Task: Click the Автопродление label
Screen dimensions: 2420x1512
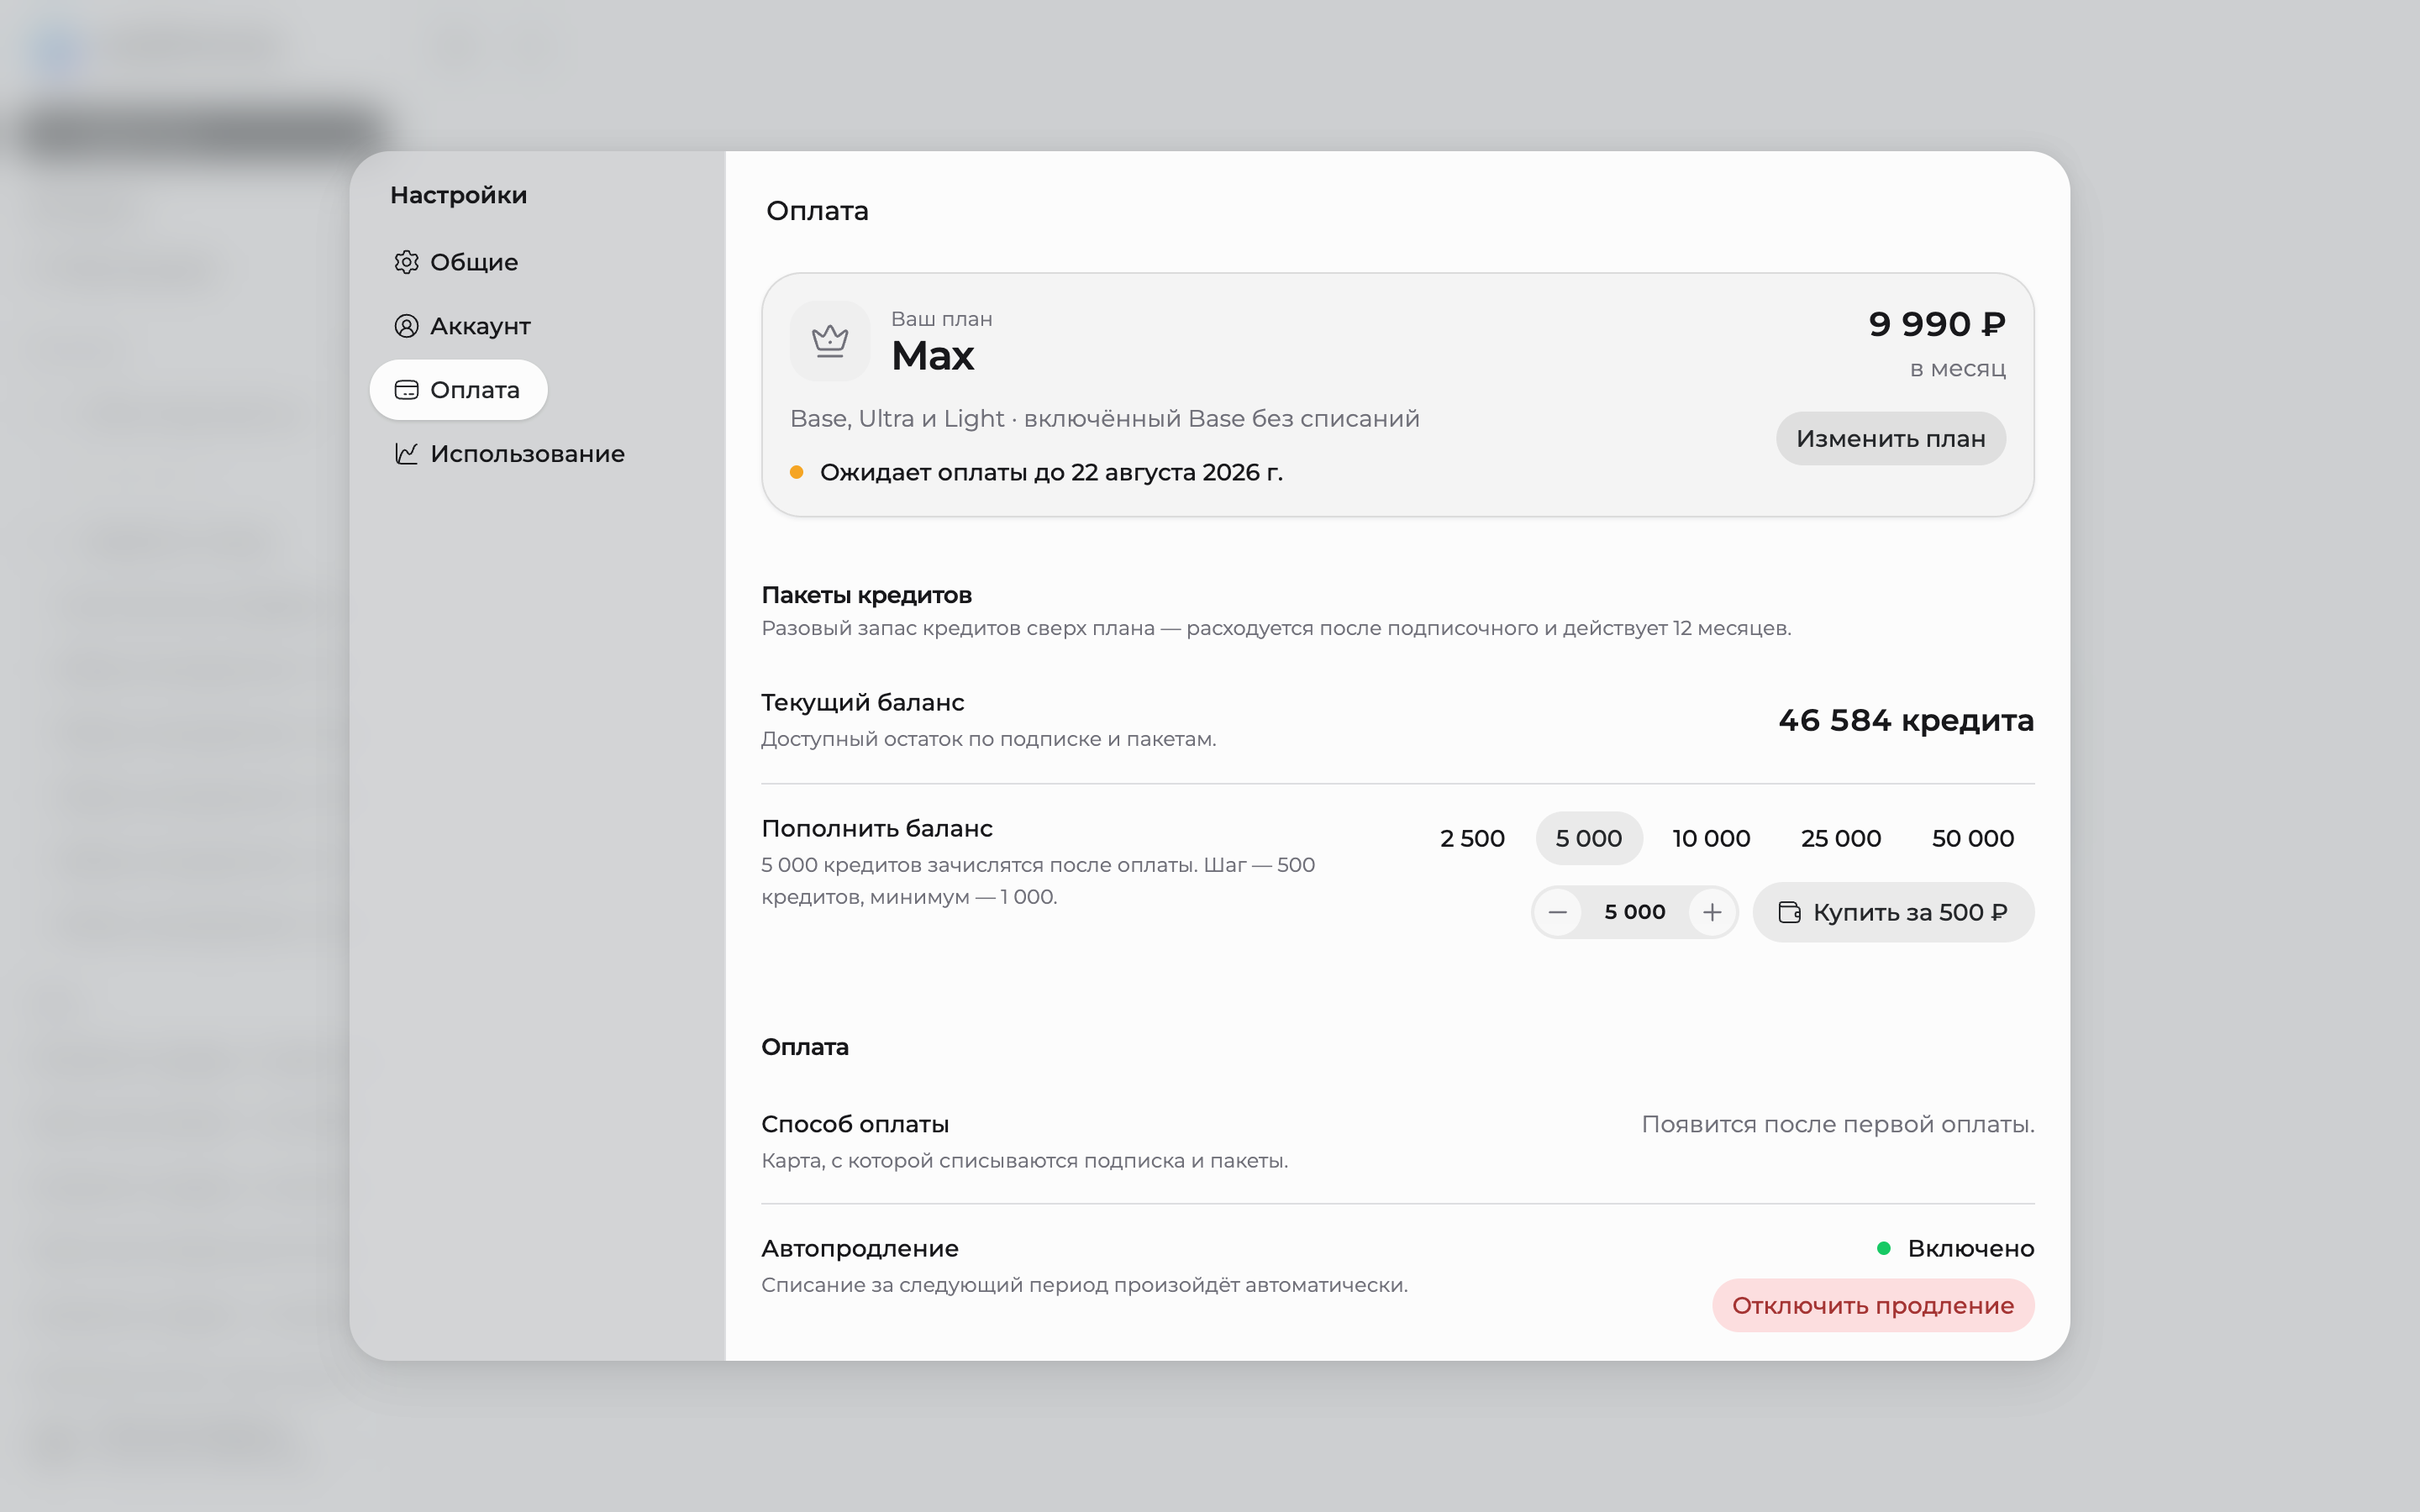Action: (859, 1248)
